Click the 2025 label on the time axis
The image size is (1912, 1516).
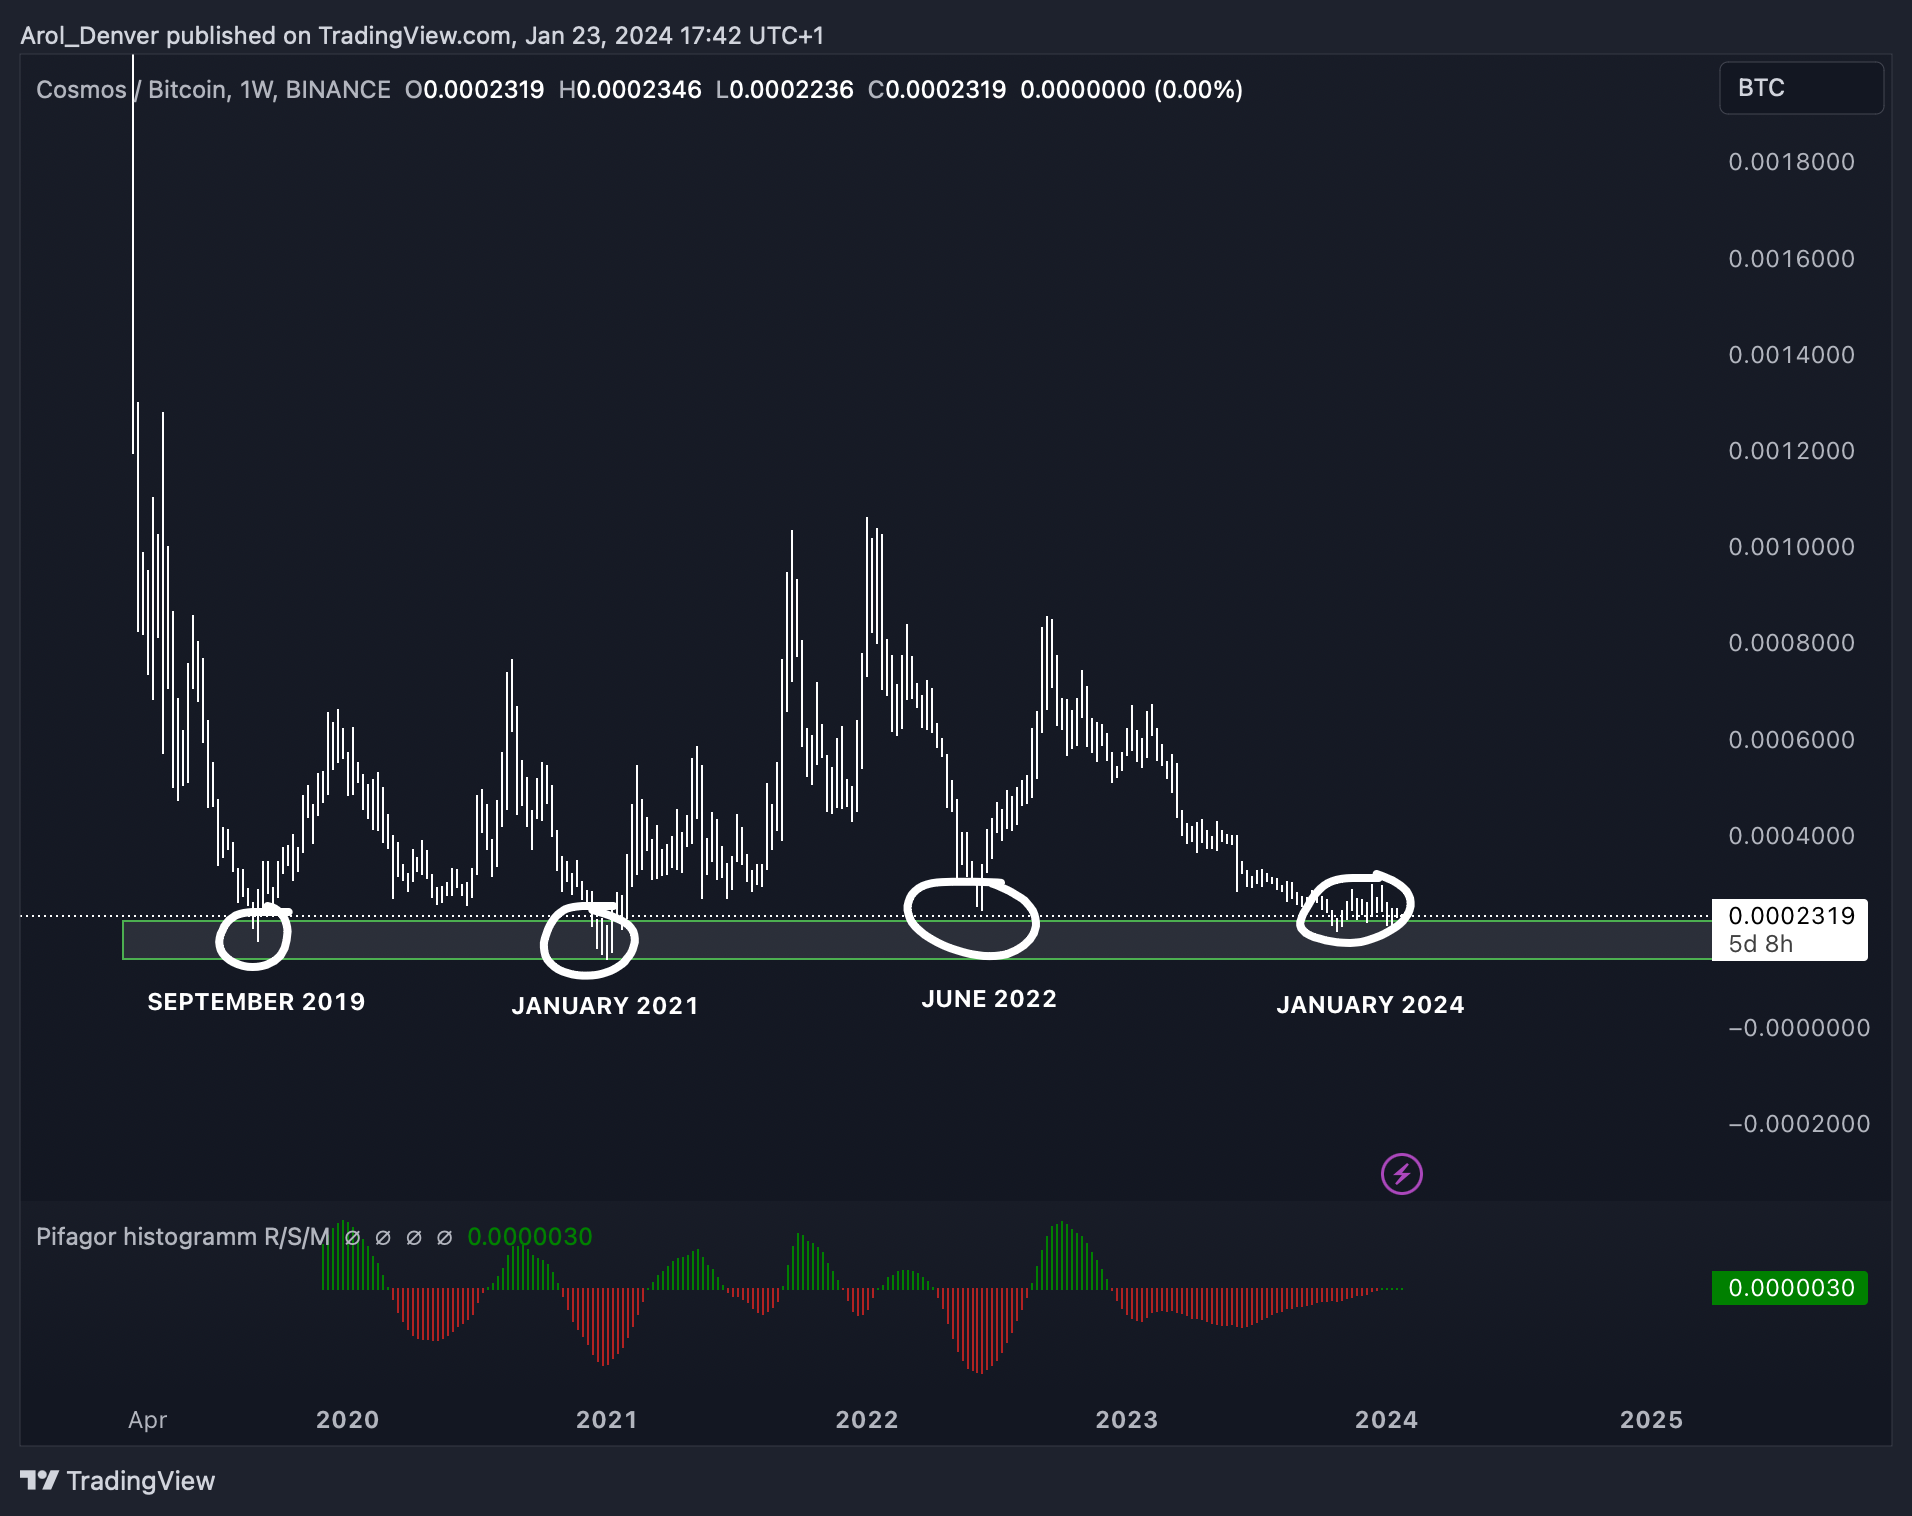[x=1651, y=1420]
